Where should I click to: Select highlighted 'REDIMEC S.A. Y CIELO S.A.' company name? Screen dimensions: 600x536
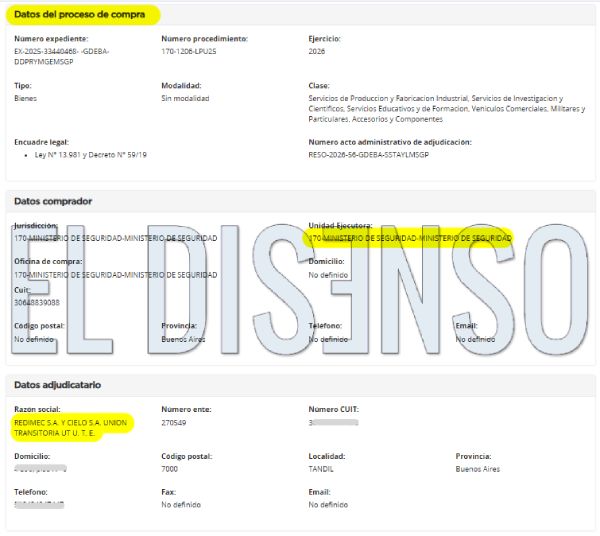[x=70, y=428]
